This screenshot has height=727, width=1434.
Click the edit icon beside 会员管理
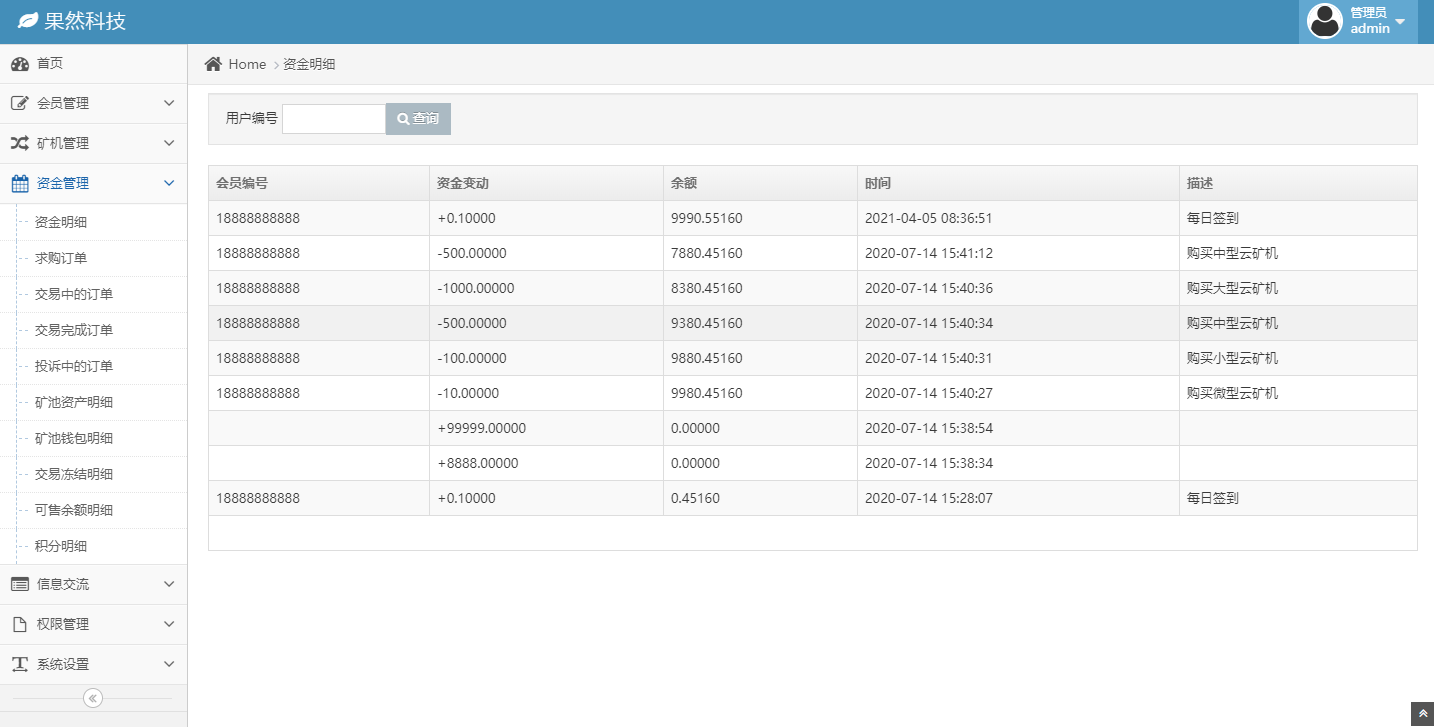click(x=20, y=104)
